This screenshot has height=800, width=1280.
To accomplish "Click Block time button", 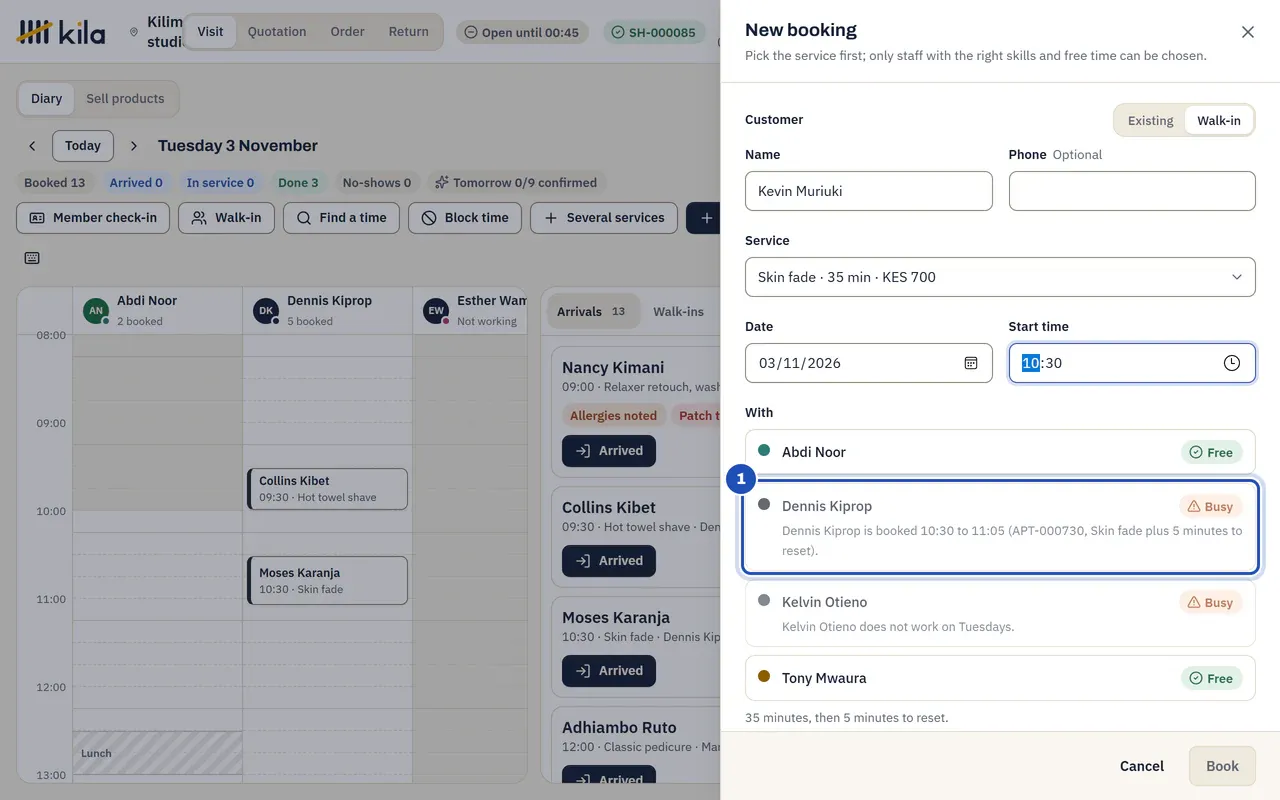I will point(465,218).
